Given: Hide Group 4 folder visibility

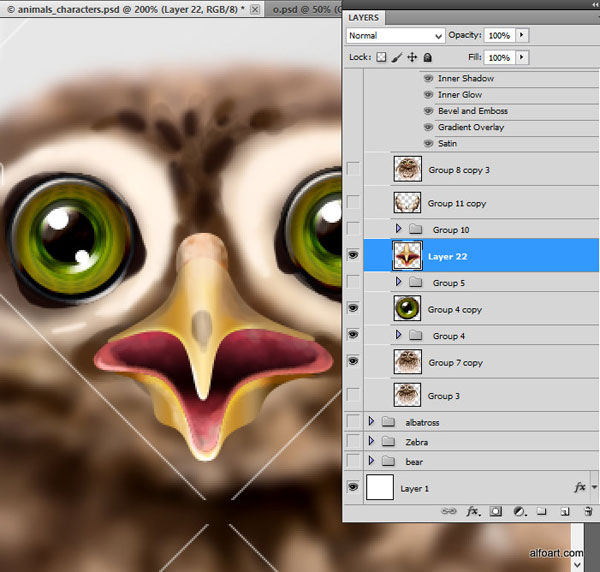Looking at the screenshot, I should tap(353, 334).
